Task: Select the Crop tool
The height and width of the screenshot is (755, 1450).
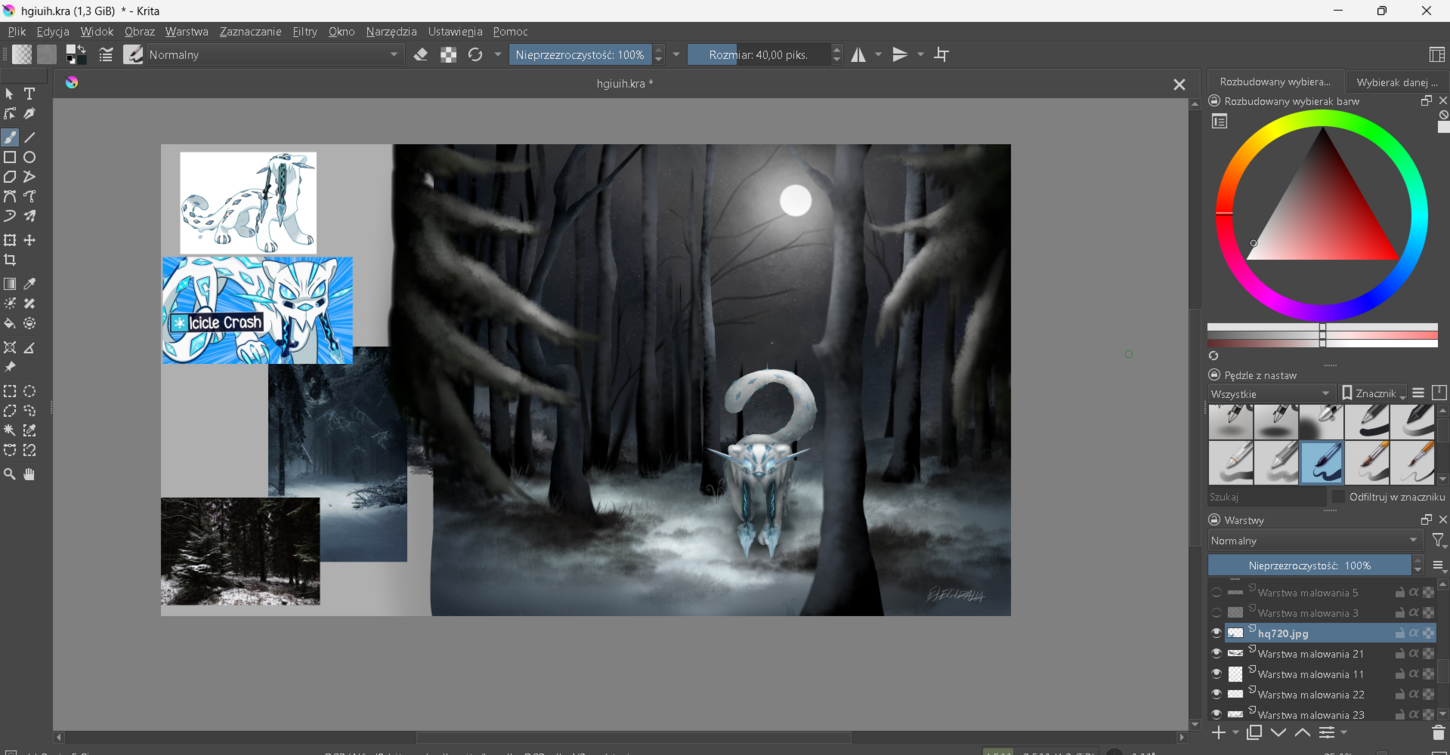Action: tap(10, 260)
